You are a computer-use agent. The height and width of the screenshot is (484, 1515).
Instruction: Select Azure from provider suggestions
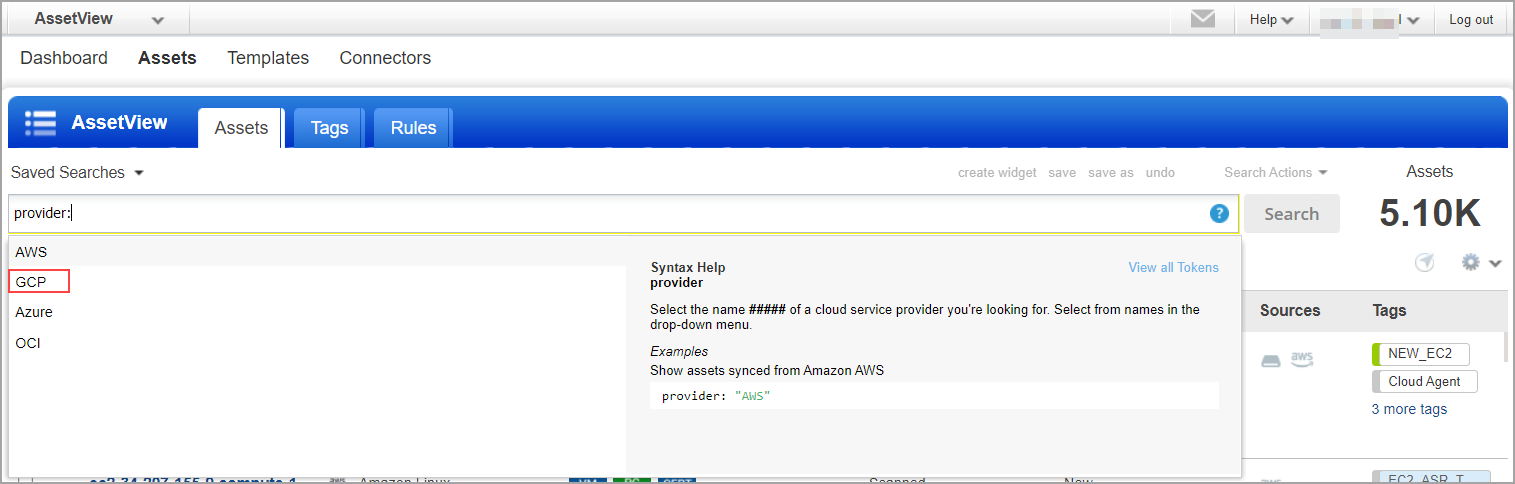point(317,312)
